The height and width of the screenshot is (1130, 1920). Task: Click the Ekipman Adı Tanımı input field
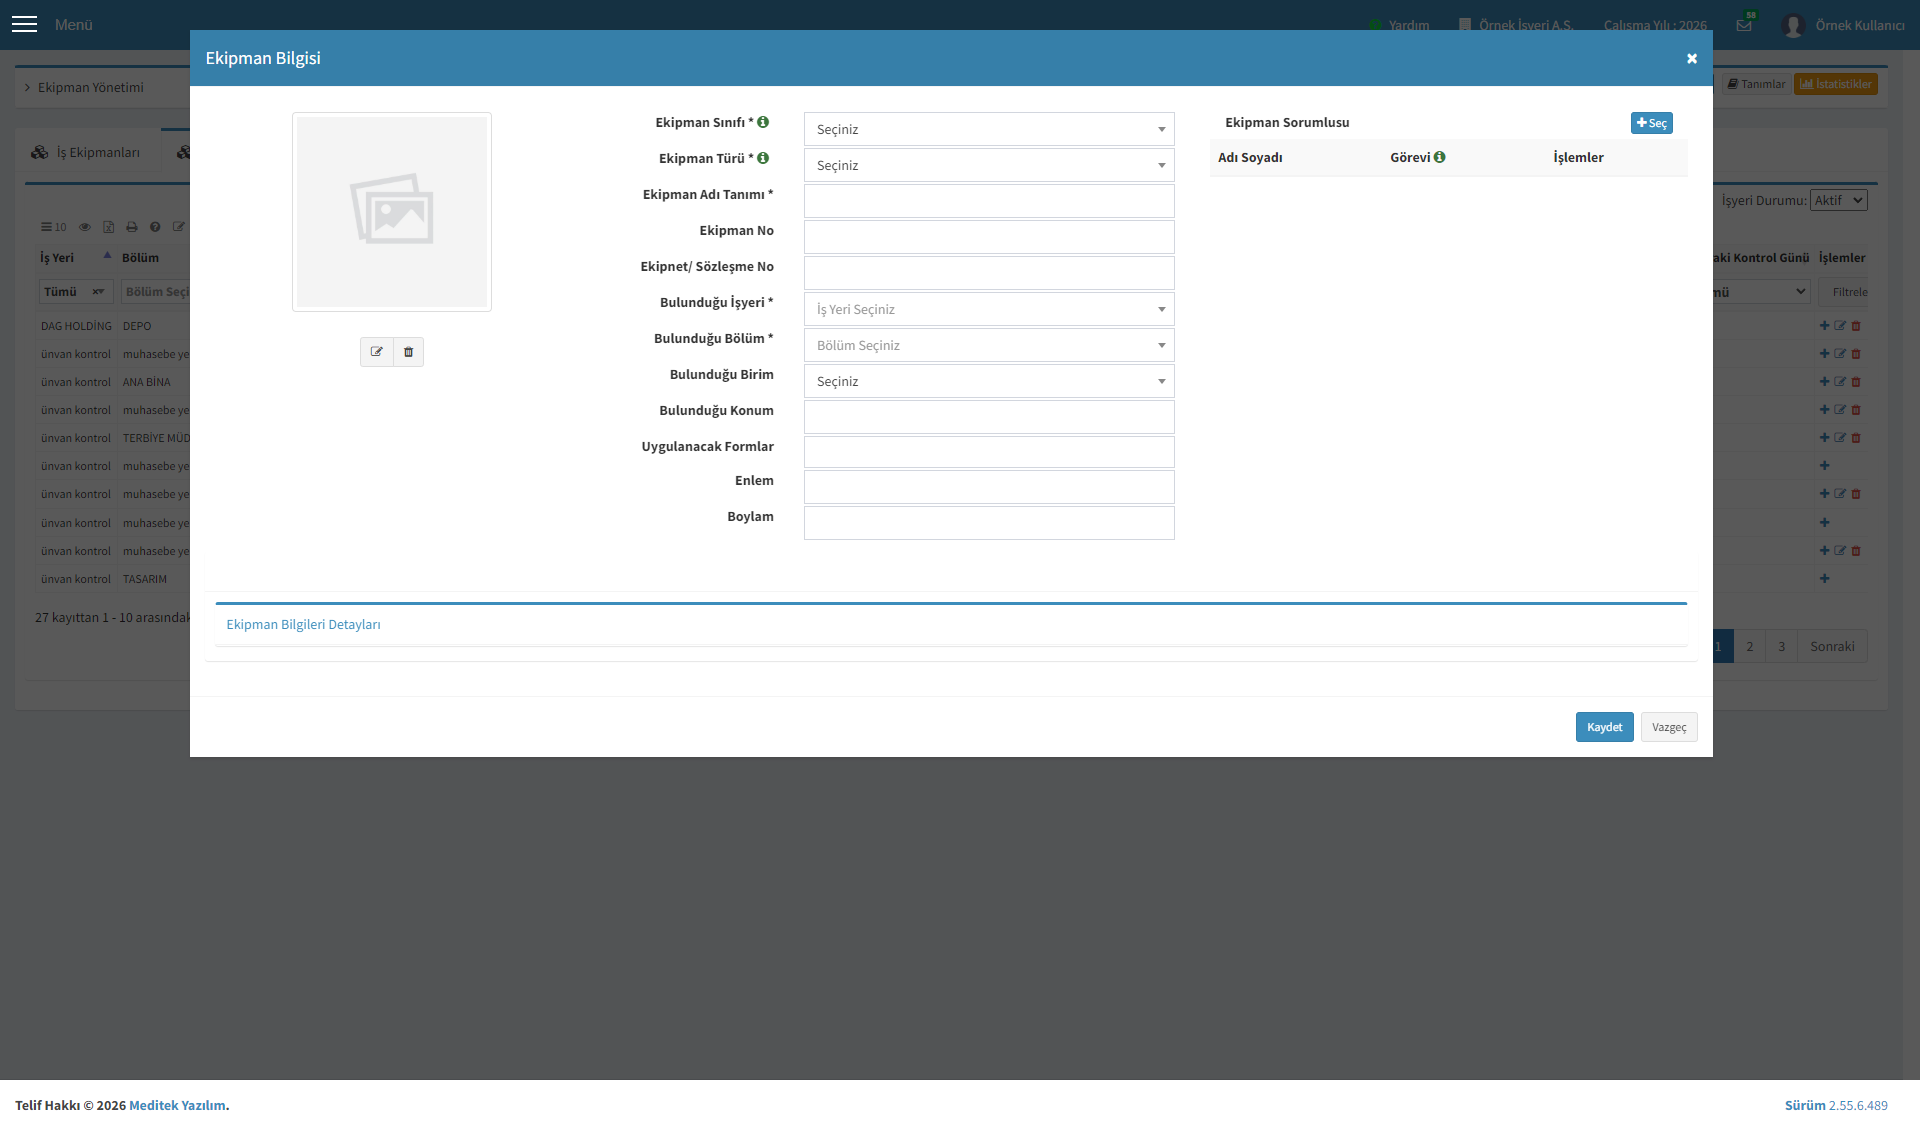tap(989, 201)
